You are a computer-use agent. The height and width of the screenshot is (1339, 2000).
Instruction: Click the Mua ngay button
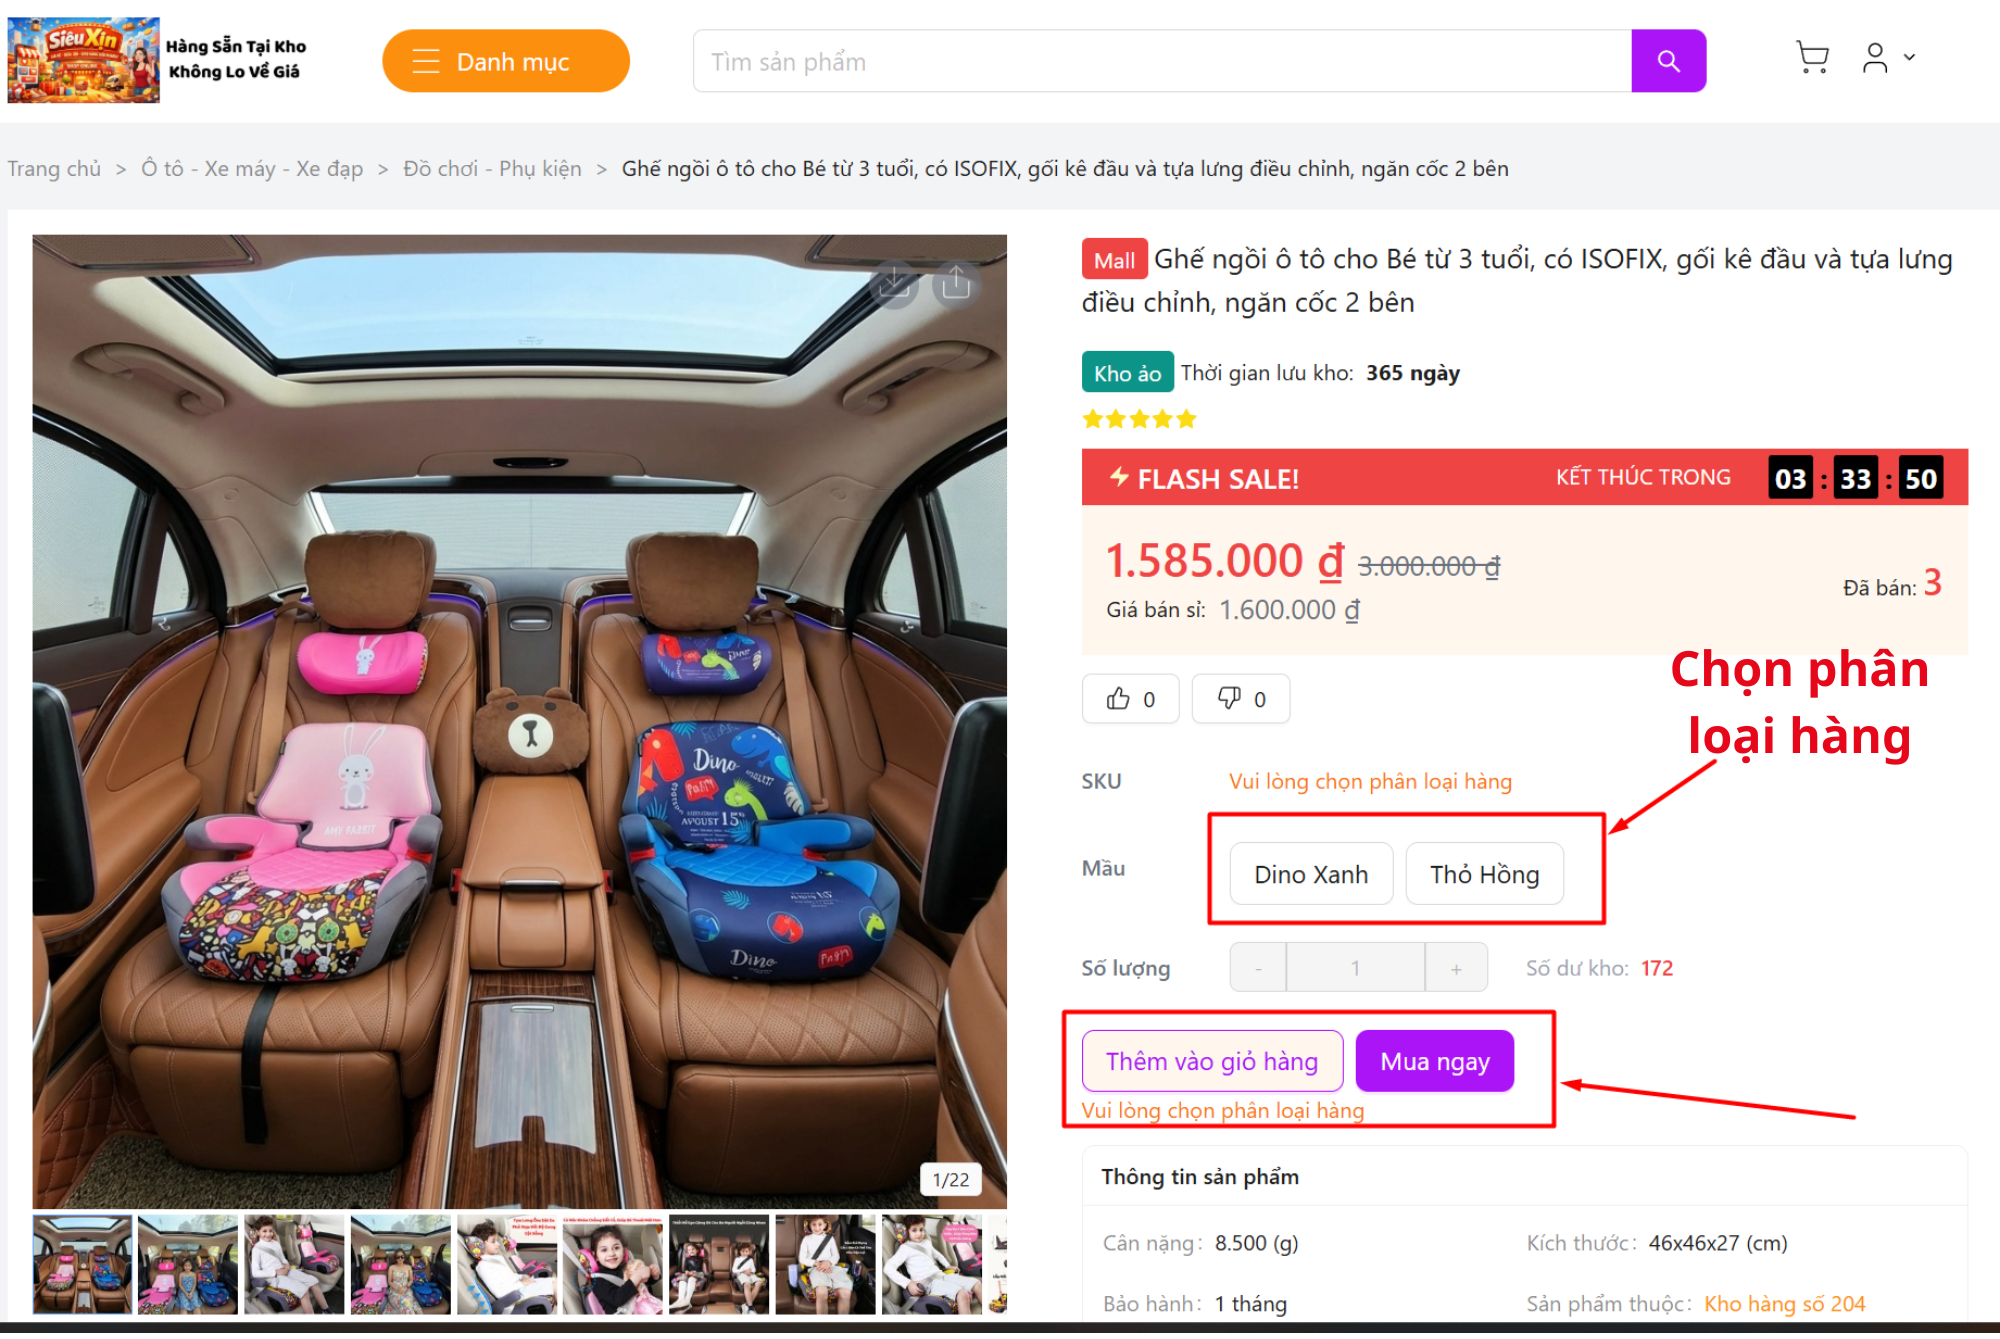[x=1435, y=1061]
